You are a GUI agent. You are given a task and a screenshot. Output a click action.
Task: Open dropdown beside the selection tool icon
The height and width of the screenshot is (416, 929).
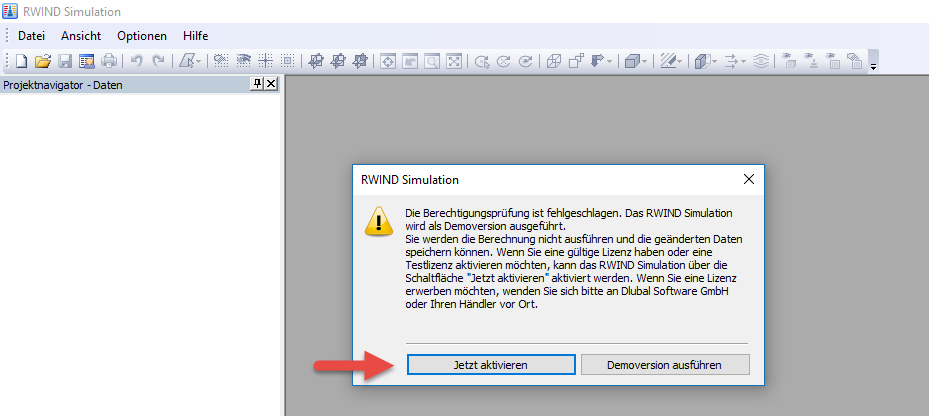coord(198,61)
